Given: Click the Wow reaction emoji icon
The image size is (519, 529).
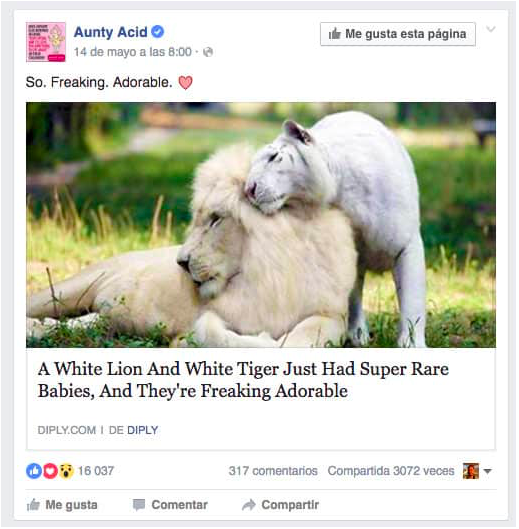Looking at the screenshot, I should [66, 471].
